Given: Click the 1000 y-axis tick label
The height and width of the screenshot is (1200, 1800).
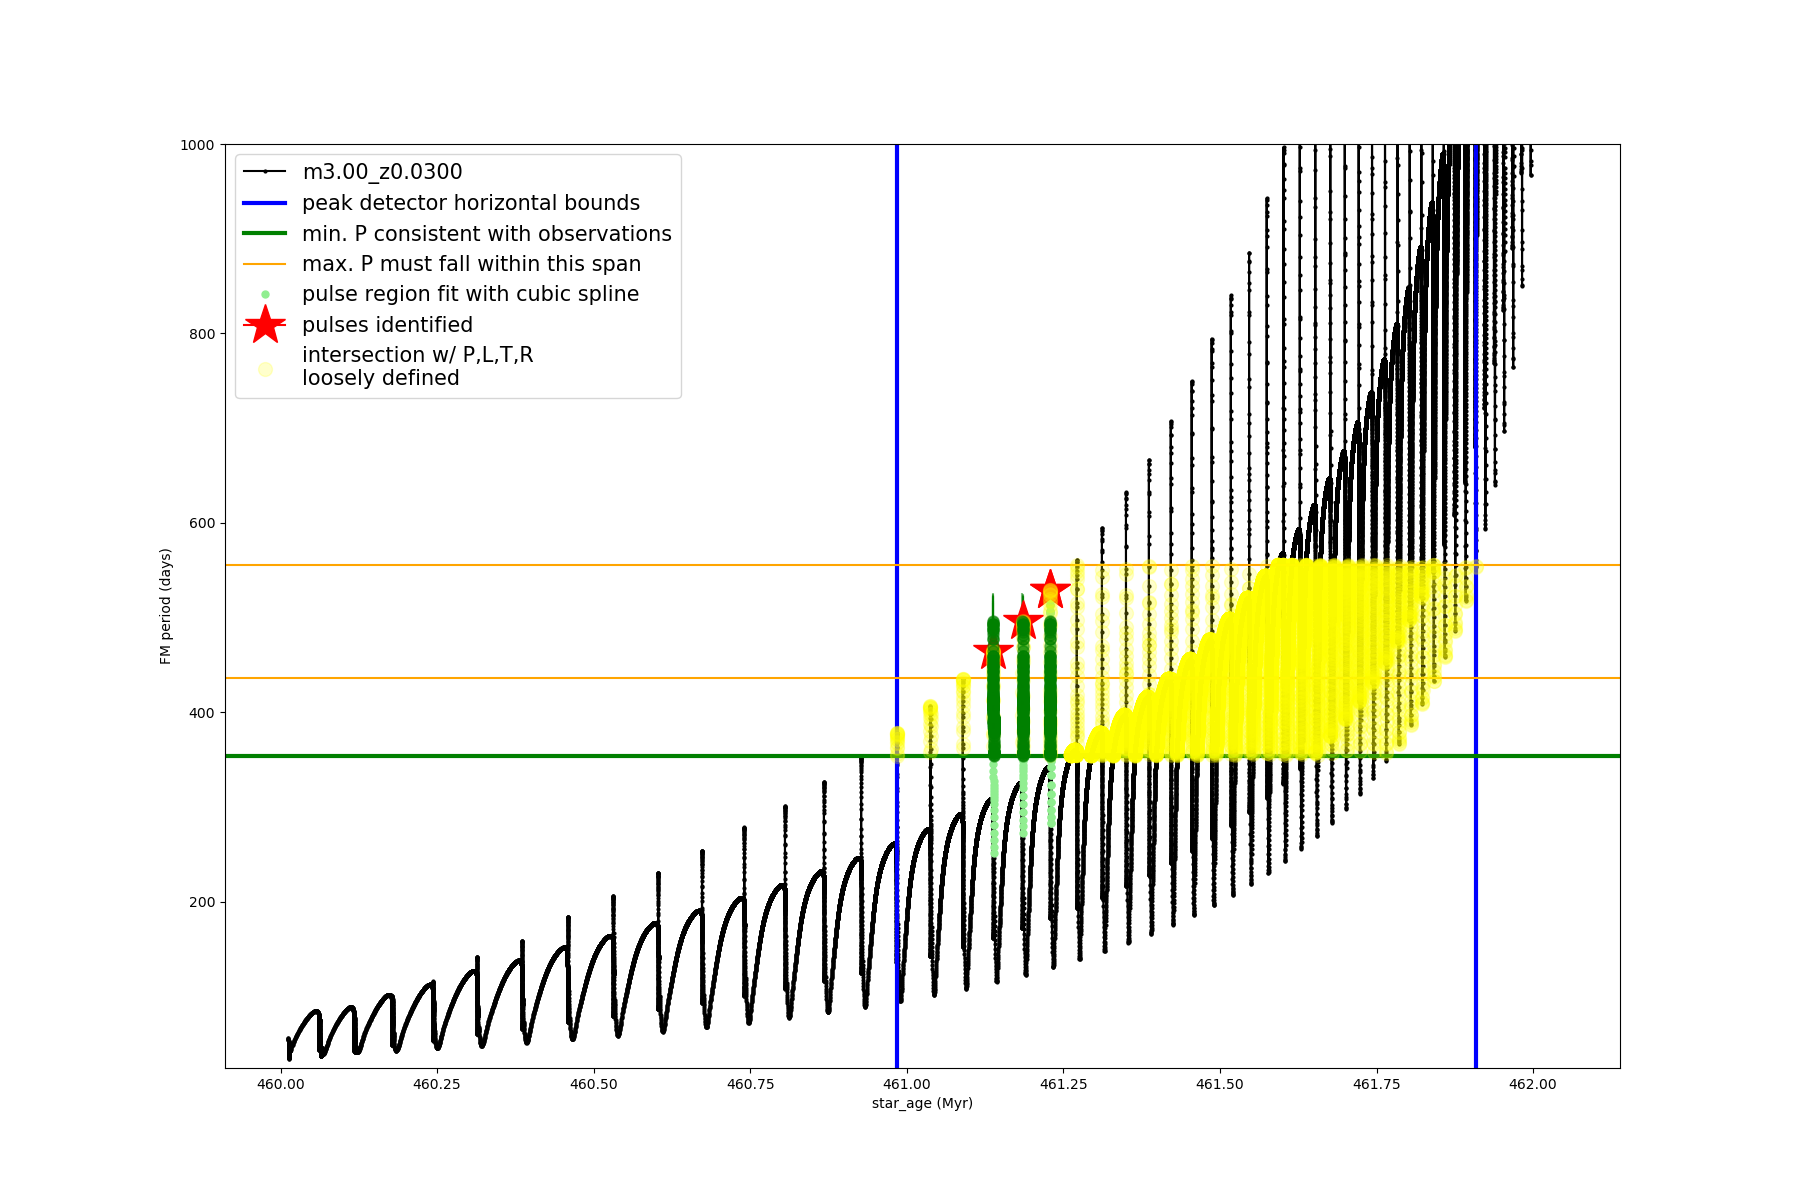Looking at the screenshot, I should point(197,145).
